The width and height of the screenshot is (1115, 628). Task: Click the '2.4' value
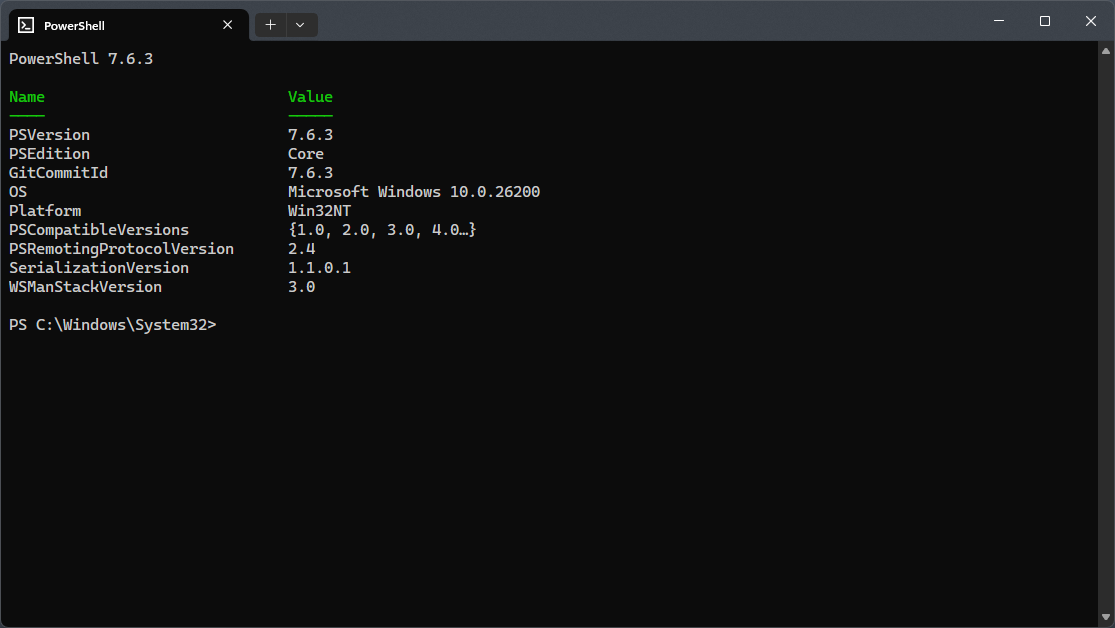[302, 249]
